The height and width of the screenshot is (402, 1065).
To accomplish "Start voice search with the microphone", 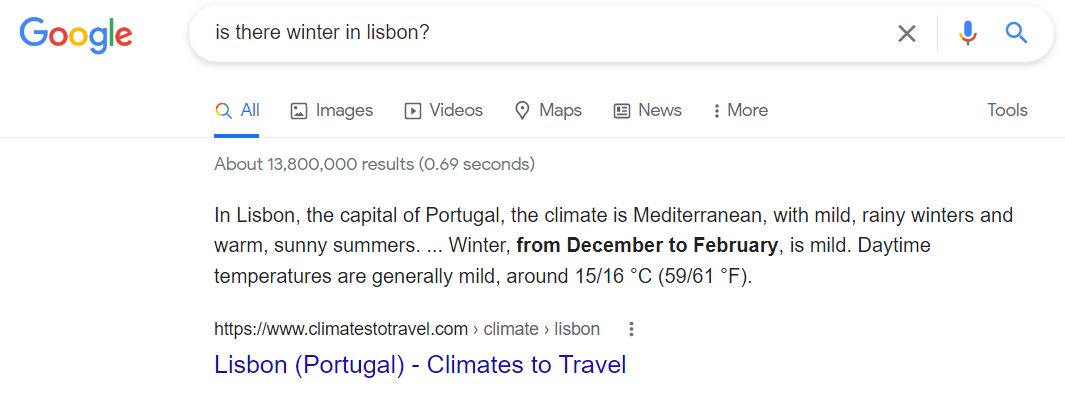I will pyautogui.click(x=967, y=34).
